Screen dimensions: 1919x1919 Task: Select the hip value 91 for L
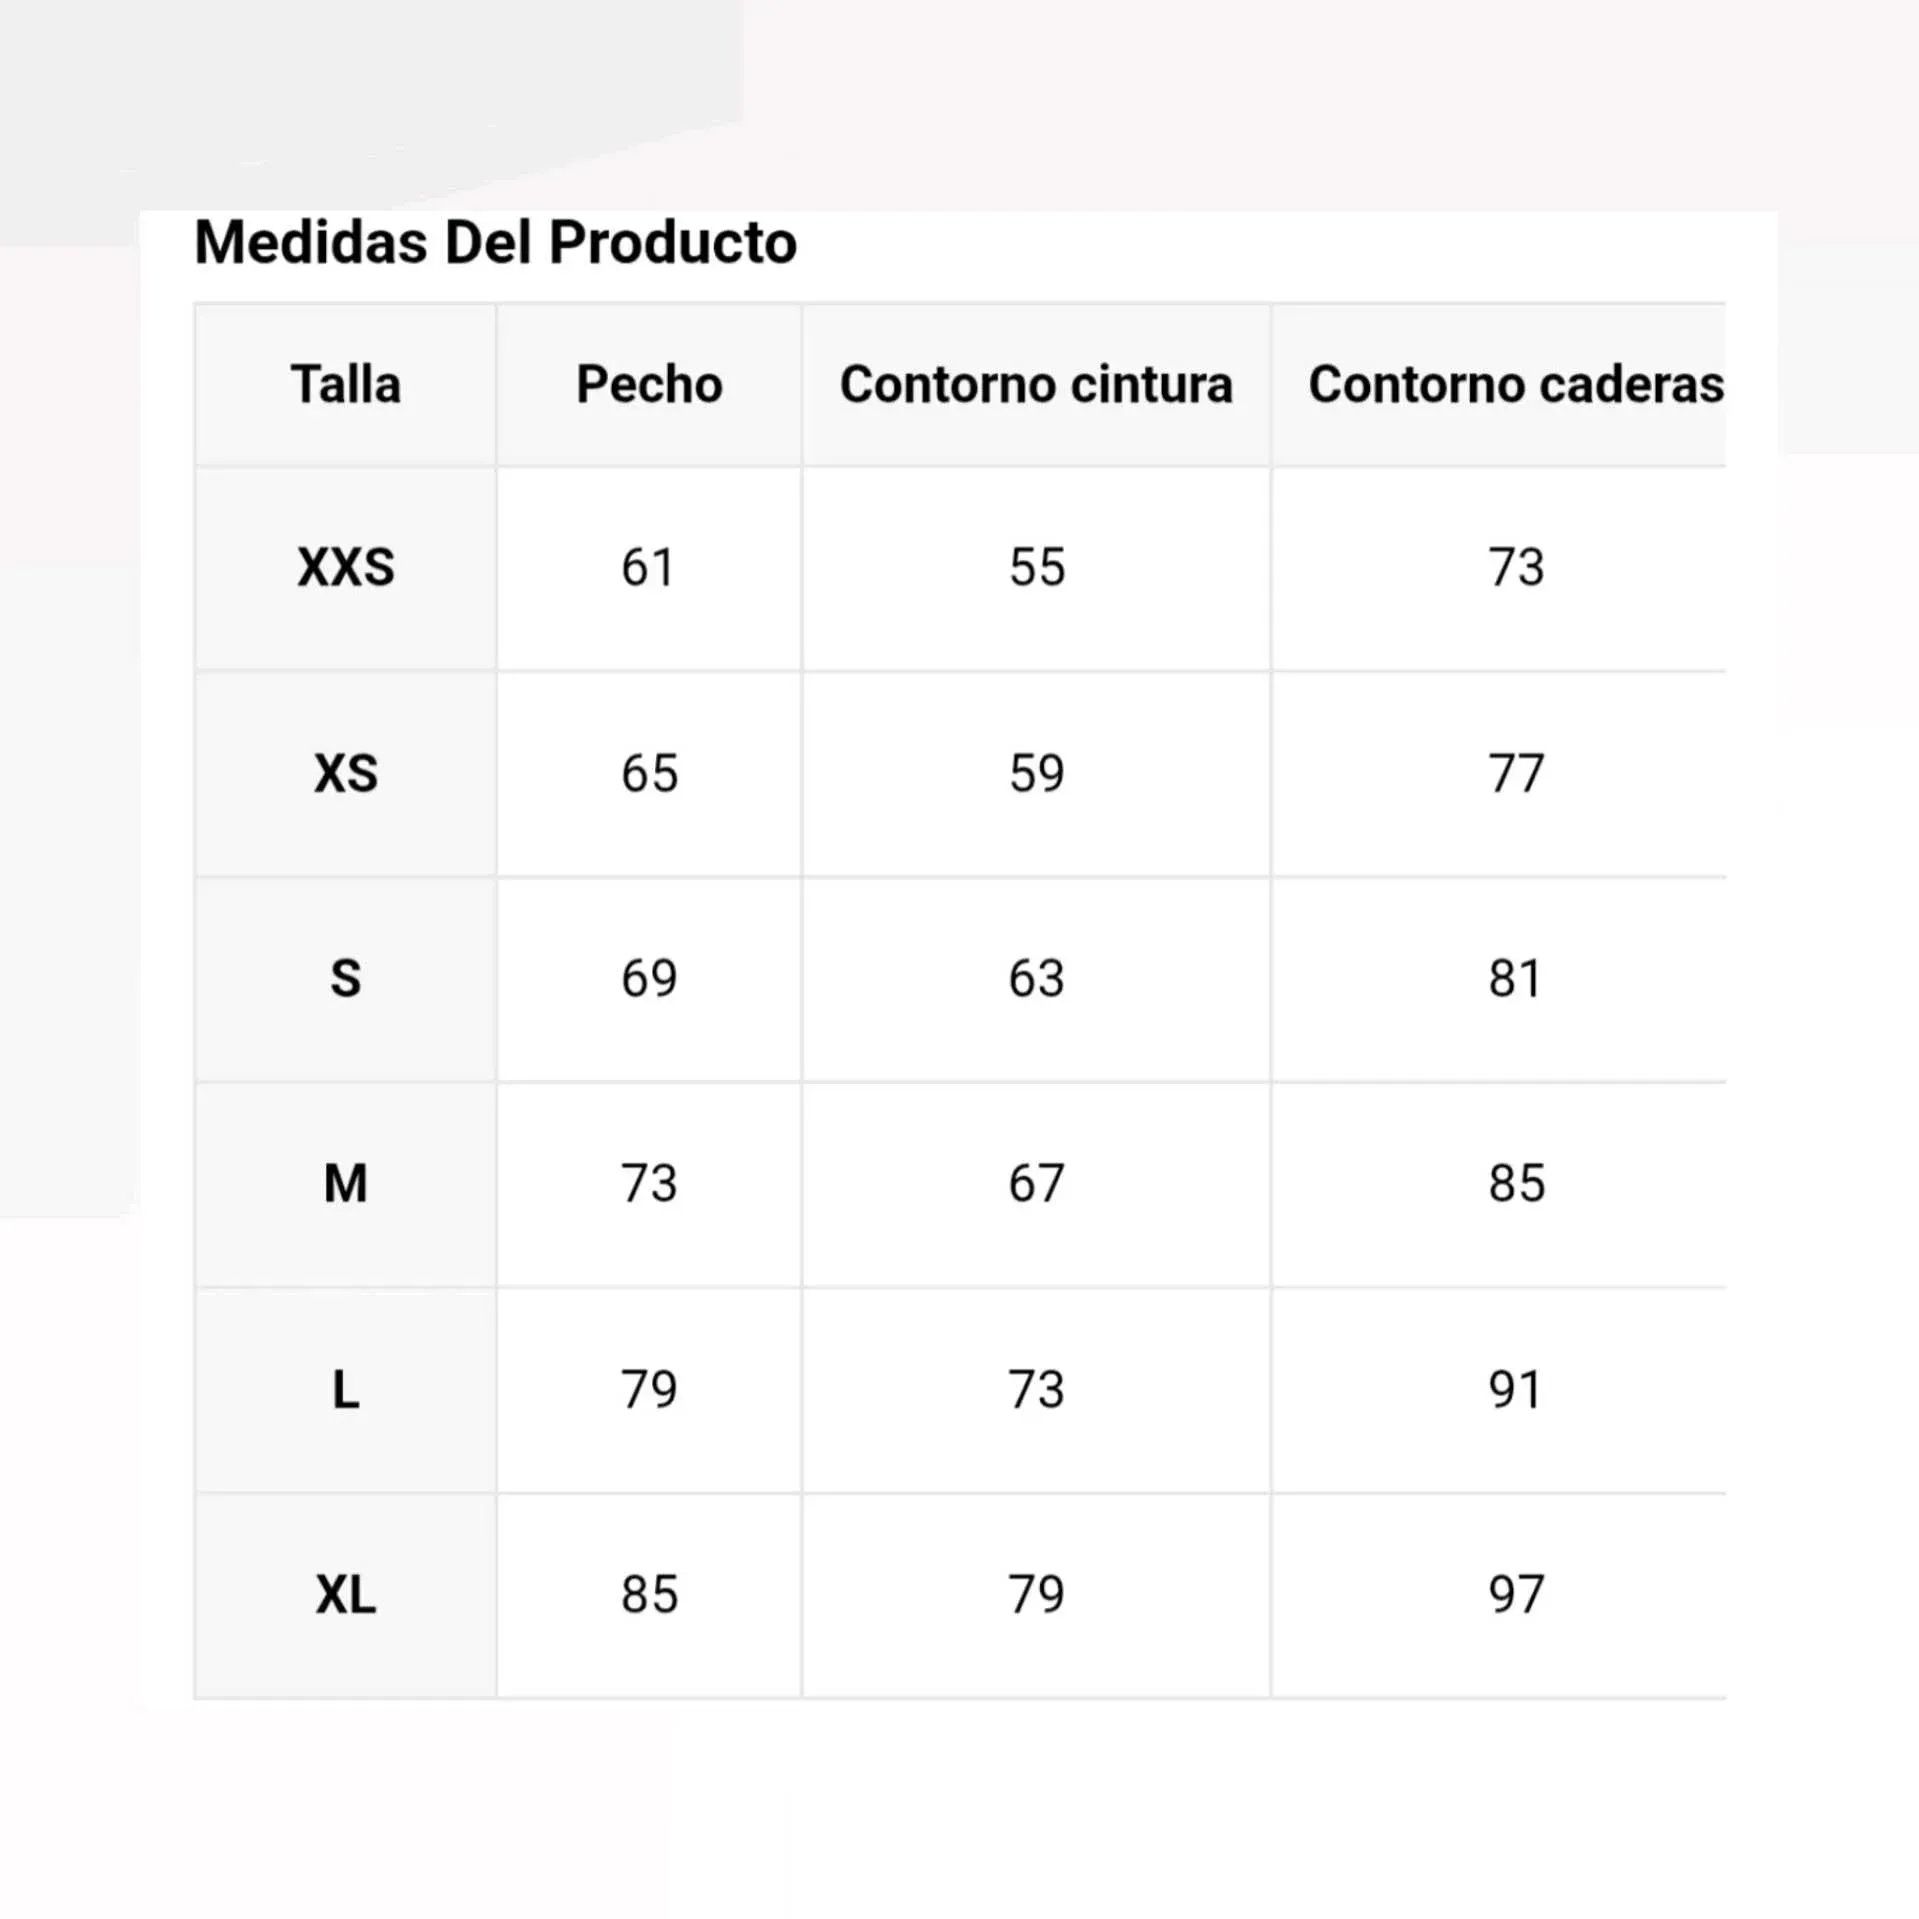coord(1514,1390)
